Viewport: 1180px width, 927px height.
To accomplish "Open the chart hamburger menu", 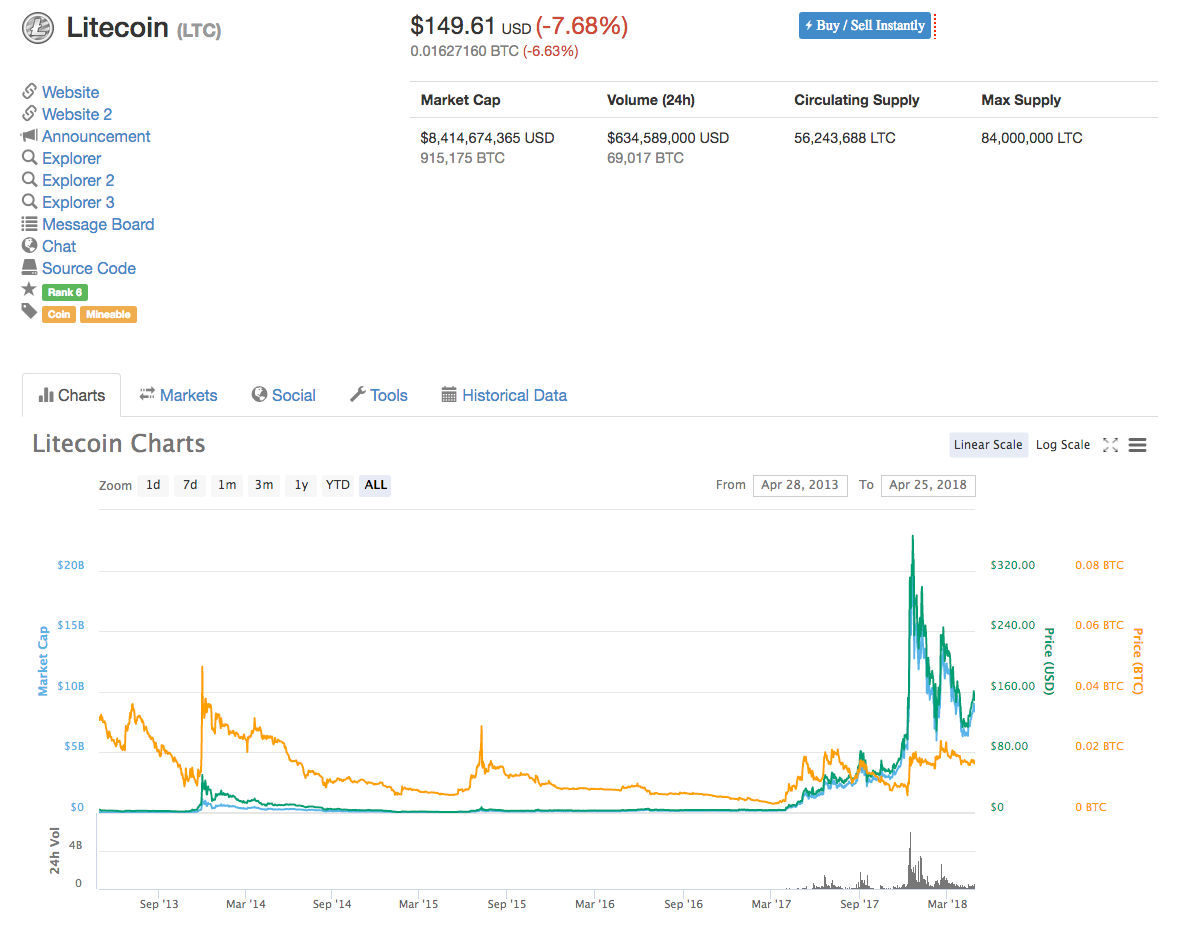I will pos(1138,445).
